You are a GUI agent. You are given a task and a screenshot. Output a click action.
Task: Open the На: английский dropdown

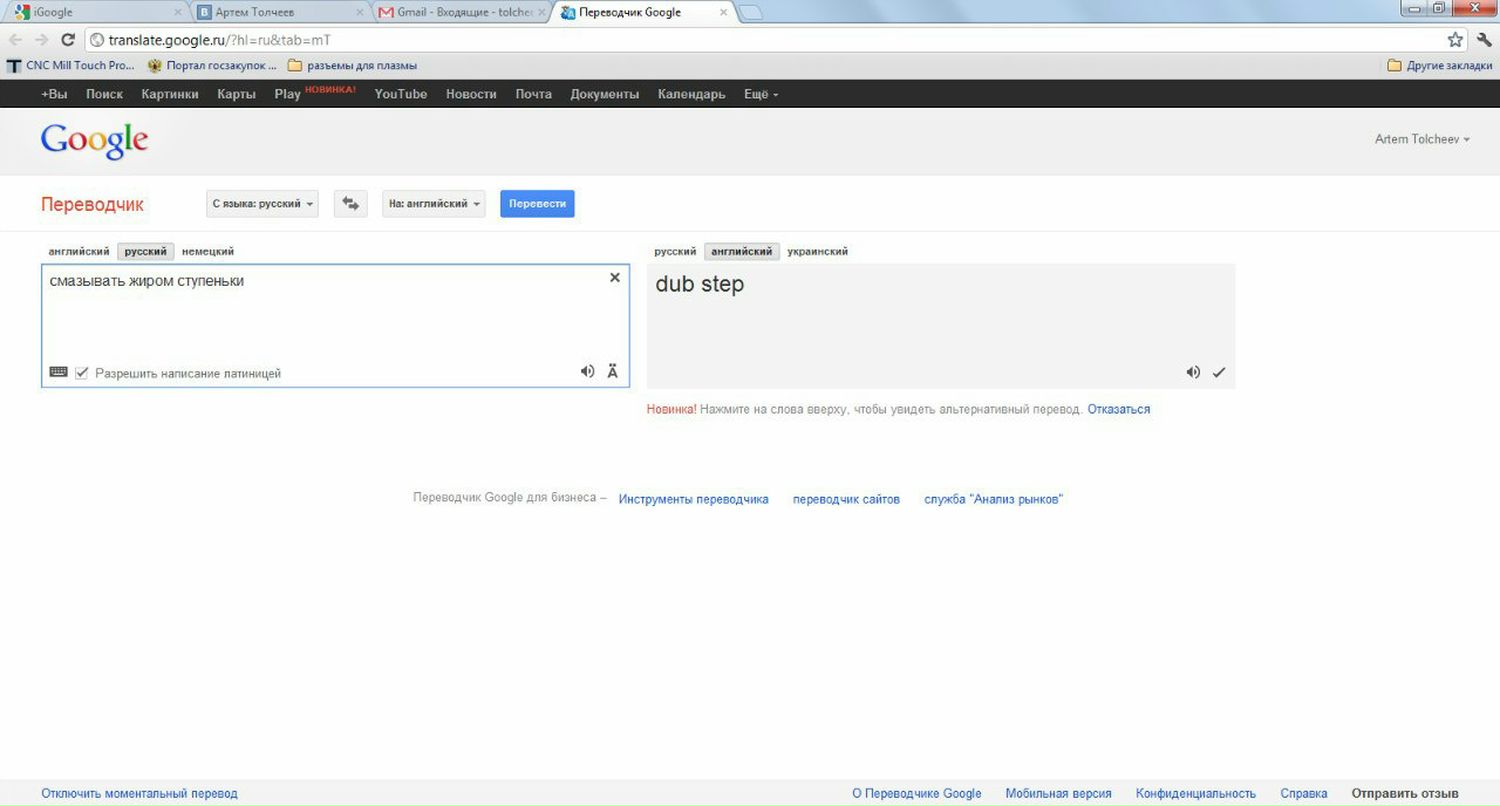pyautogui.click(x=433, y=203)
